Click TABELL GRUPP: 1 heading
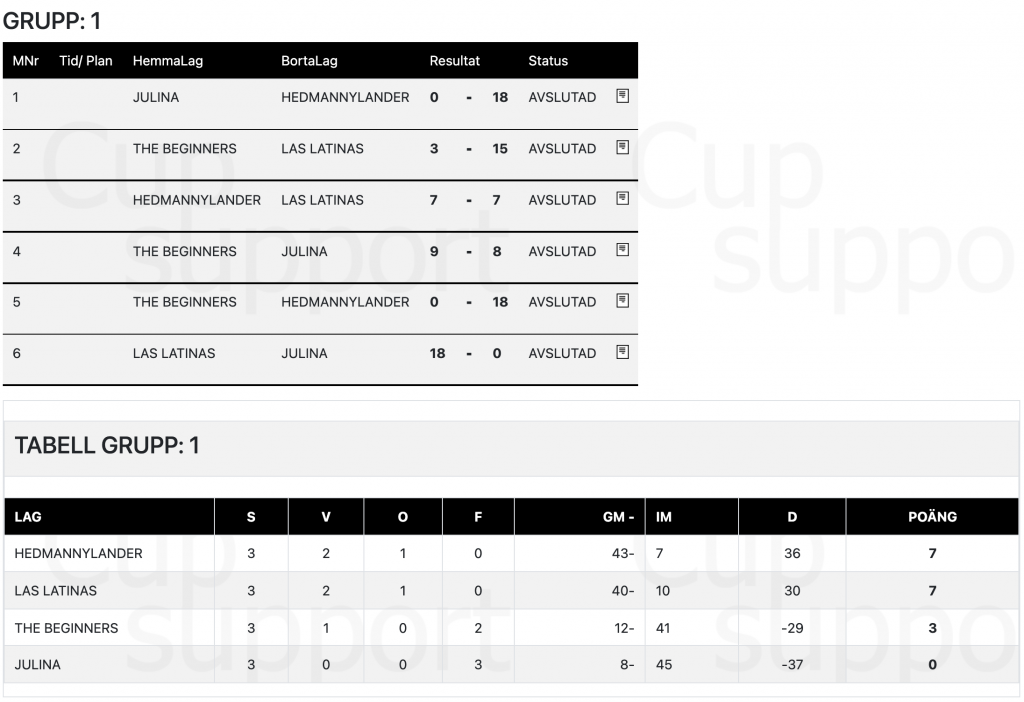The height and width of the screenshot is (702, 1024). [x=106, y=445]
